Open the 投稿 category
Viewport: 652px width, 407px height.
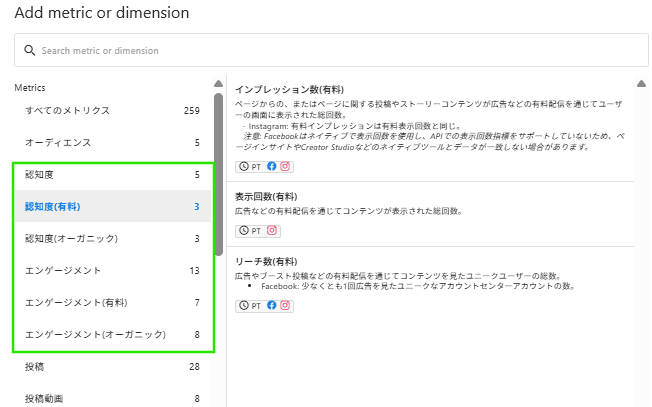[x=35, y=366]
